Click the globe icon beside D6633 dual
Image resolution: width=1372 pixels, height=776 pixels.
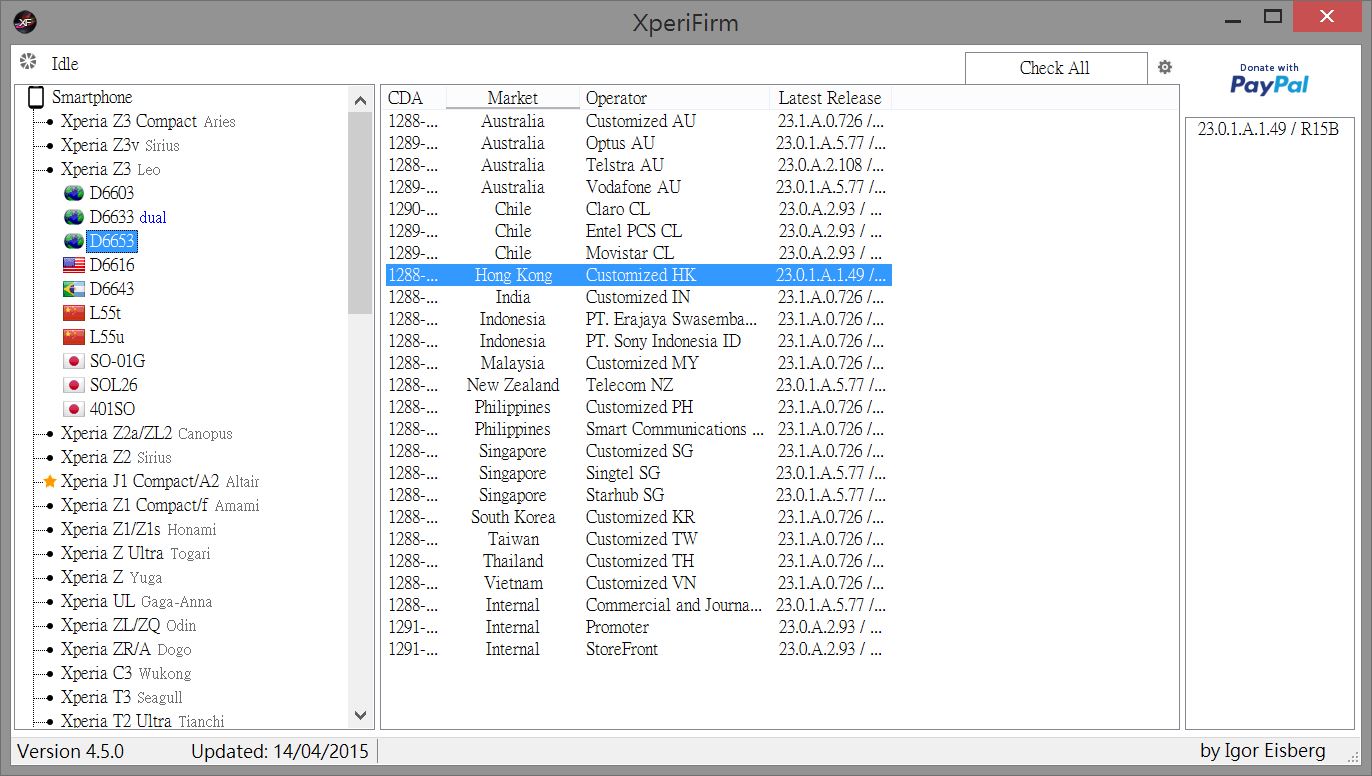pos(74,217)
